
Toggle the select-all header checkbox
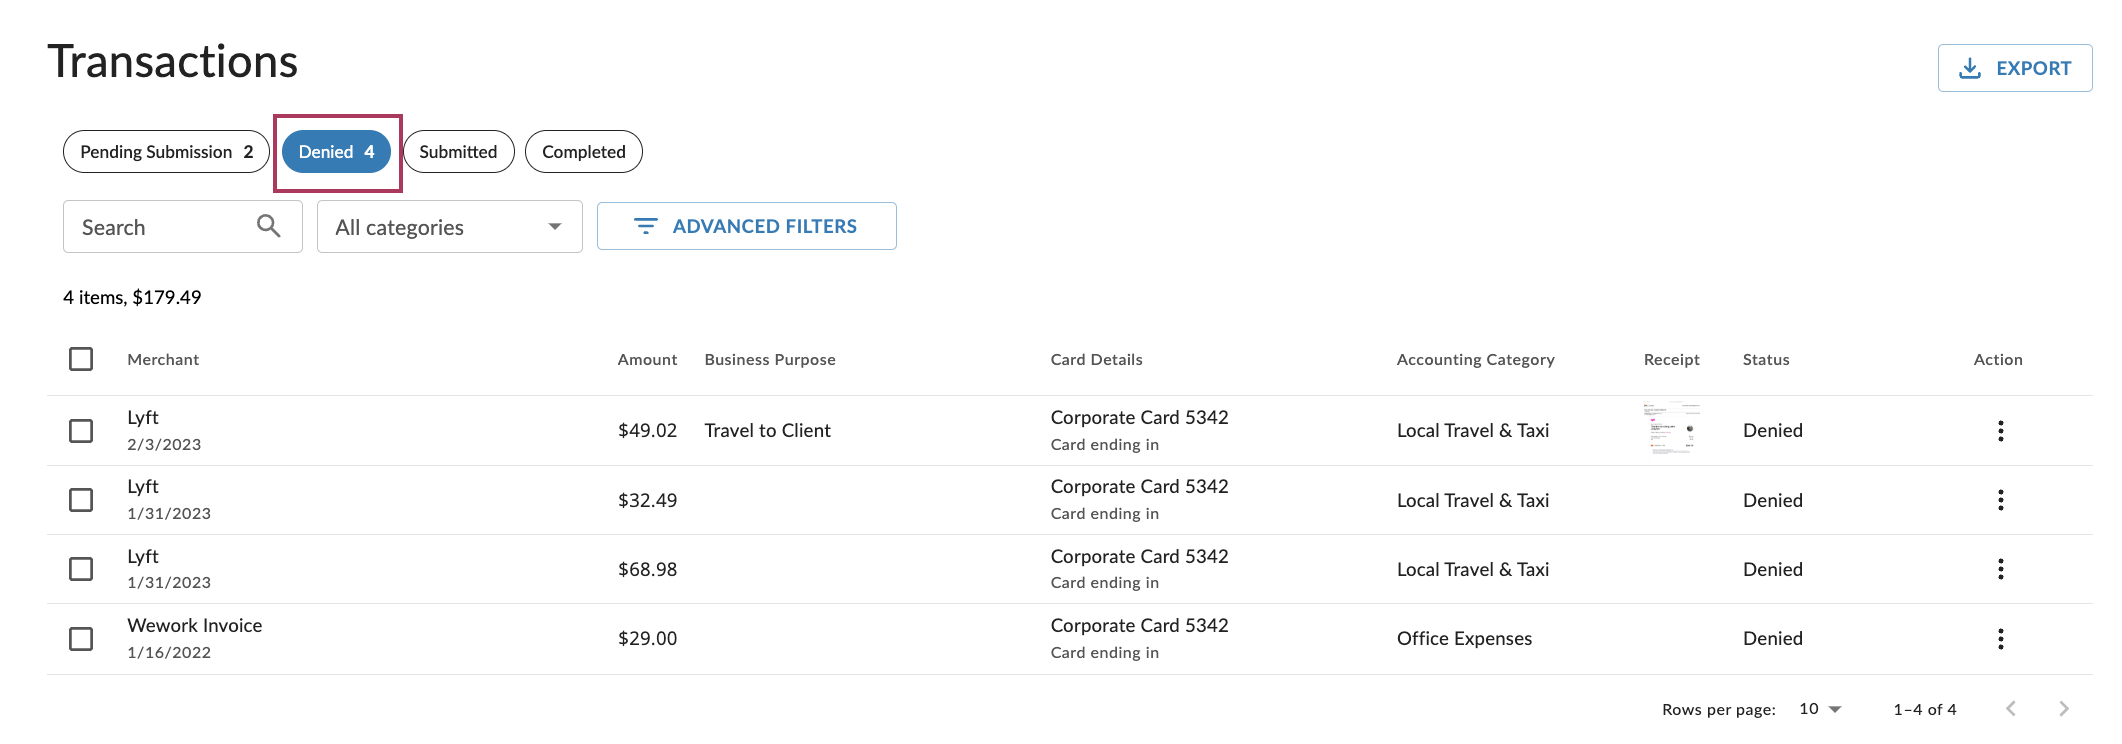tap(81, 359)
